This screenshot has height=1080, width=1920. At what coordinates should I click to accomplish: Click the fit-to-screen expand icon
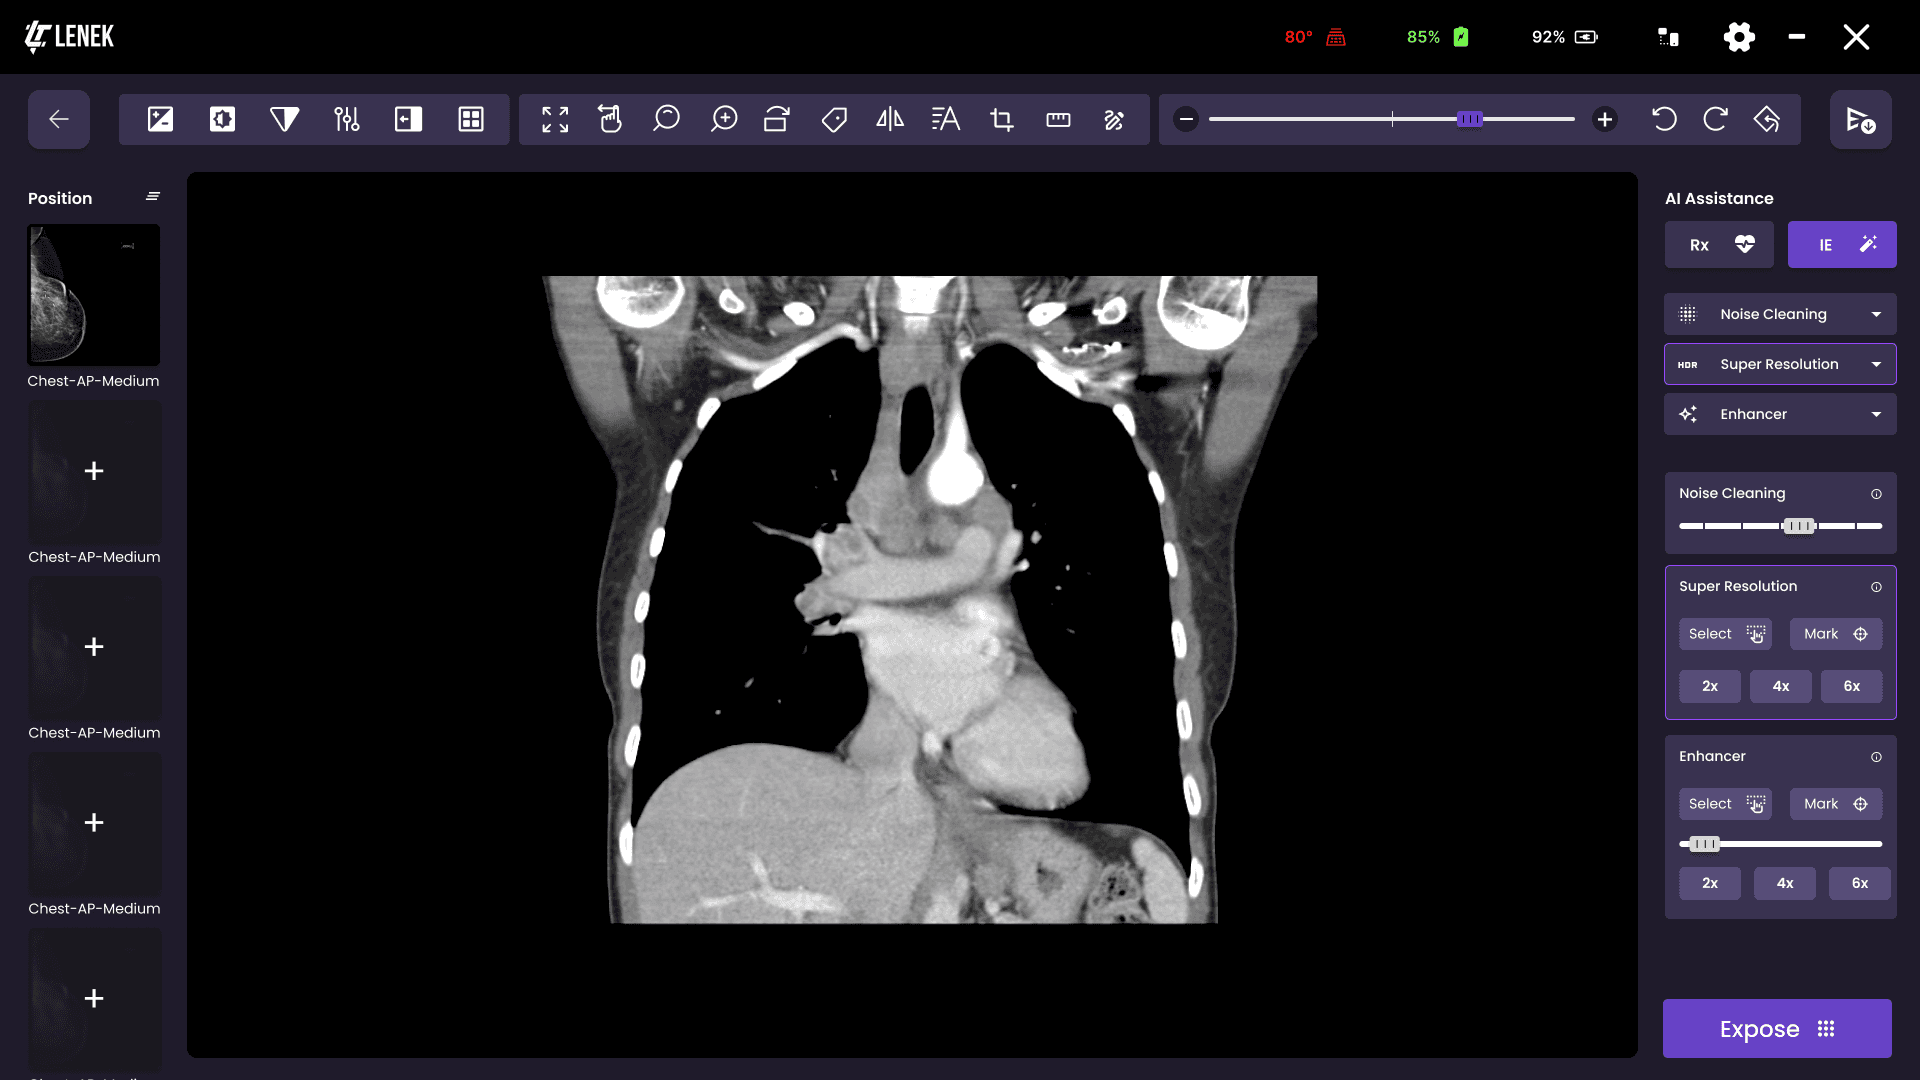coord(555,120)
